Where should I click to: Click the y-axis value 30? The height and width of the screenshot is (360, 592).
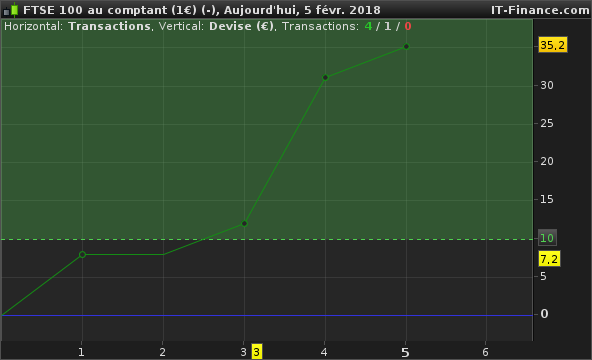[x=547, y=85]
